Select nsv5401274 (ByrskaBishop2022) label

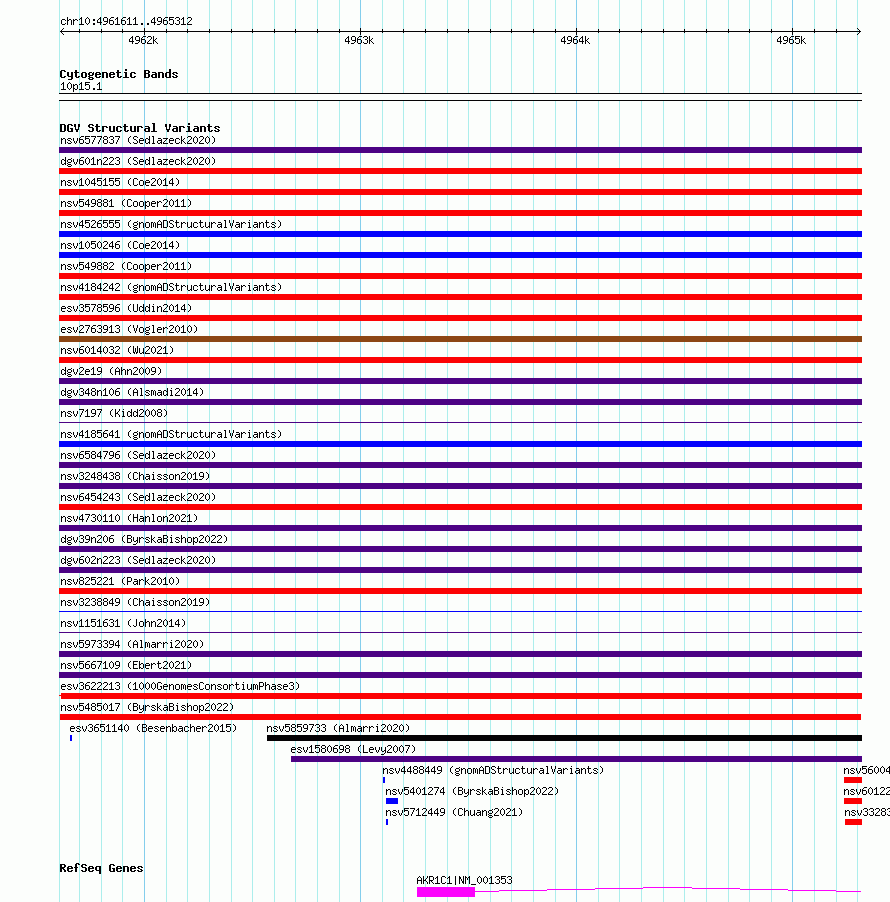(472, 791)
